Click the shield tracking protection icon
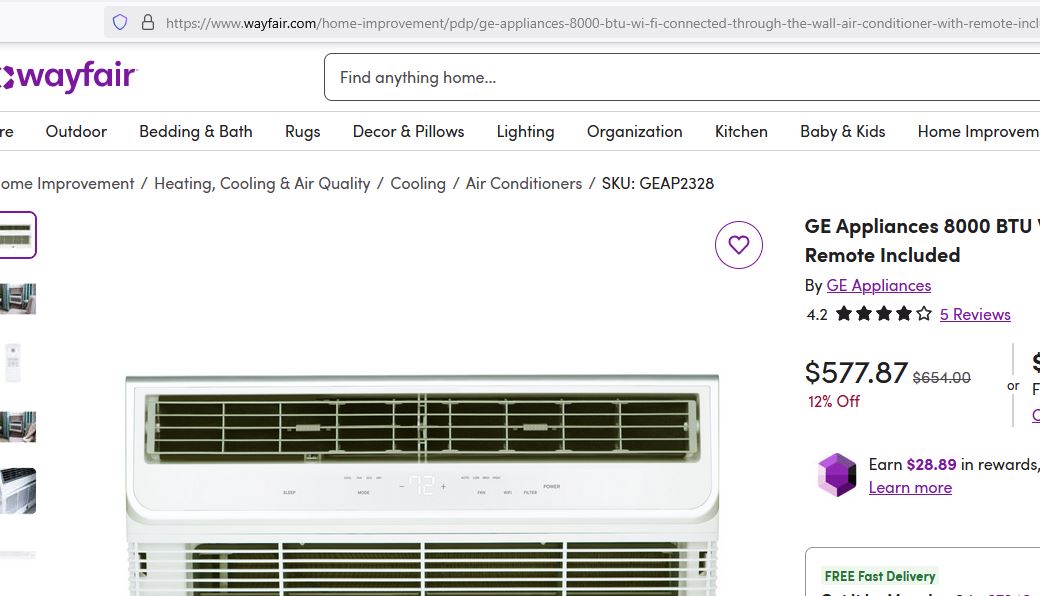 click(120, 23)
